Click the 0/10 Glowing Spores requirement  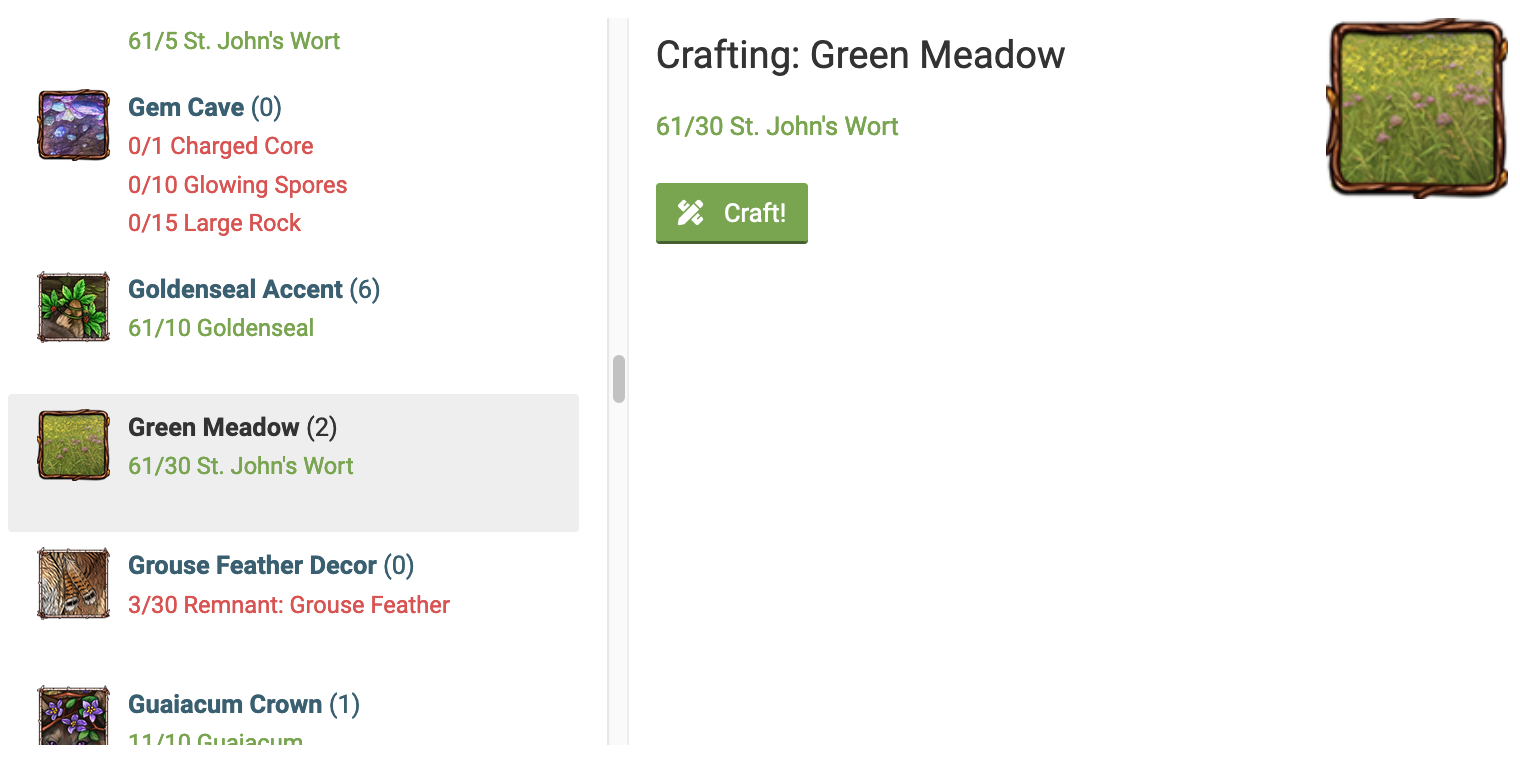tap(238, 185)
